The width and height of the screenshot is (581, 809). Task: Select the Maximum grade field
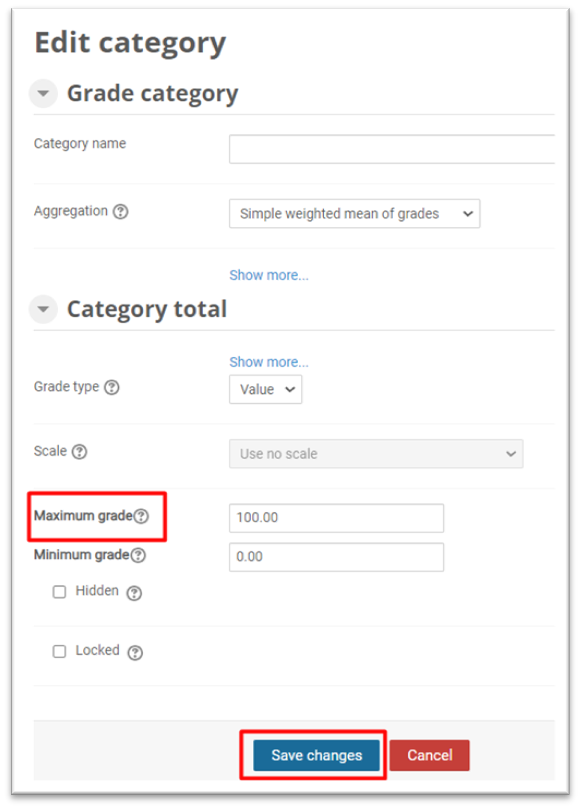click(x=336, y=518)
